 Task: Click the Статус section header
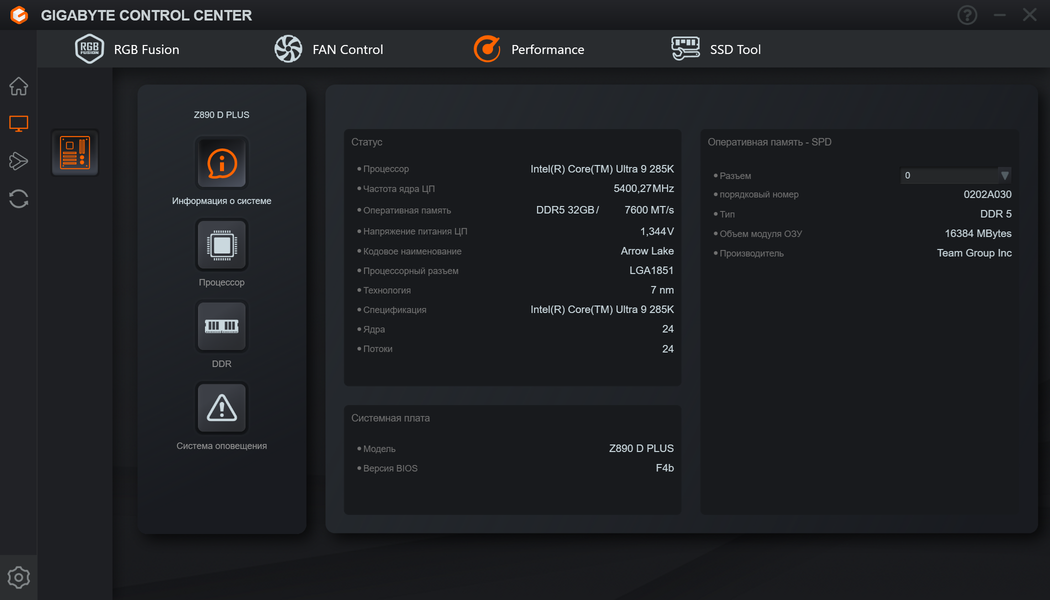click(x=367, y=142)
